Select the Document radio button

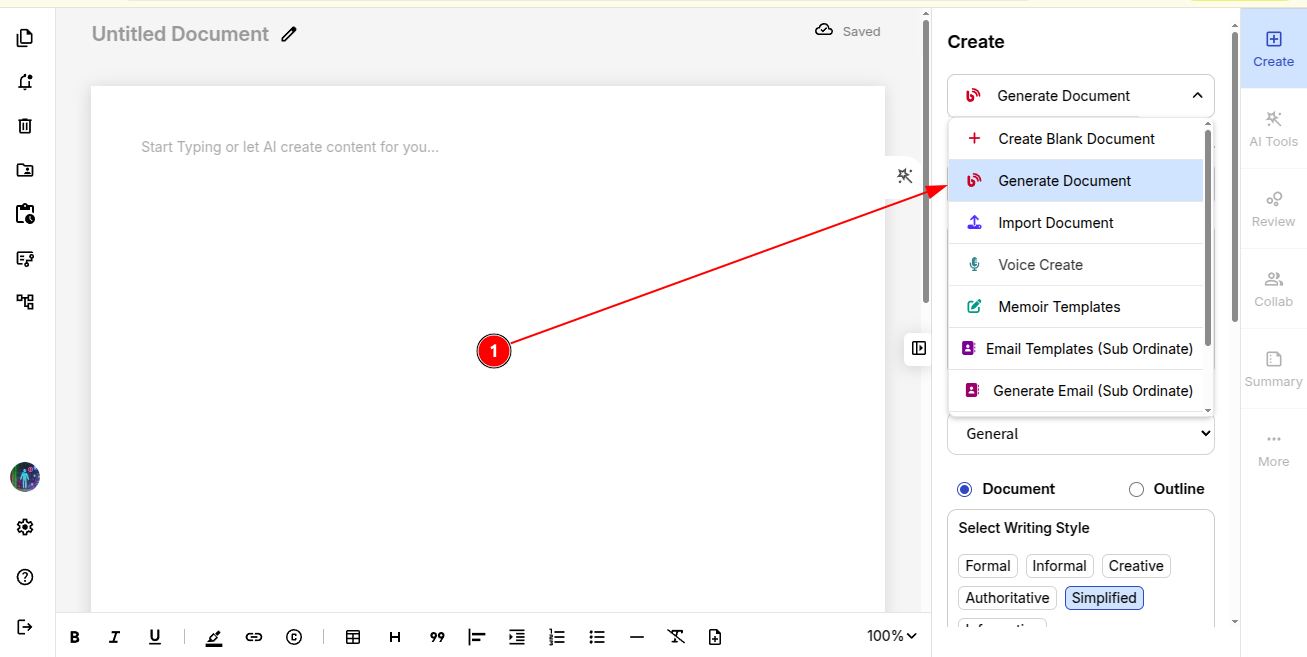[x=964, y=489]
